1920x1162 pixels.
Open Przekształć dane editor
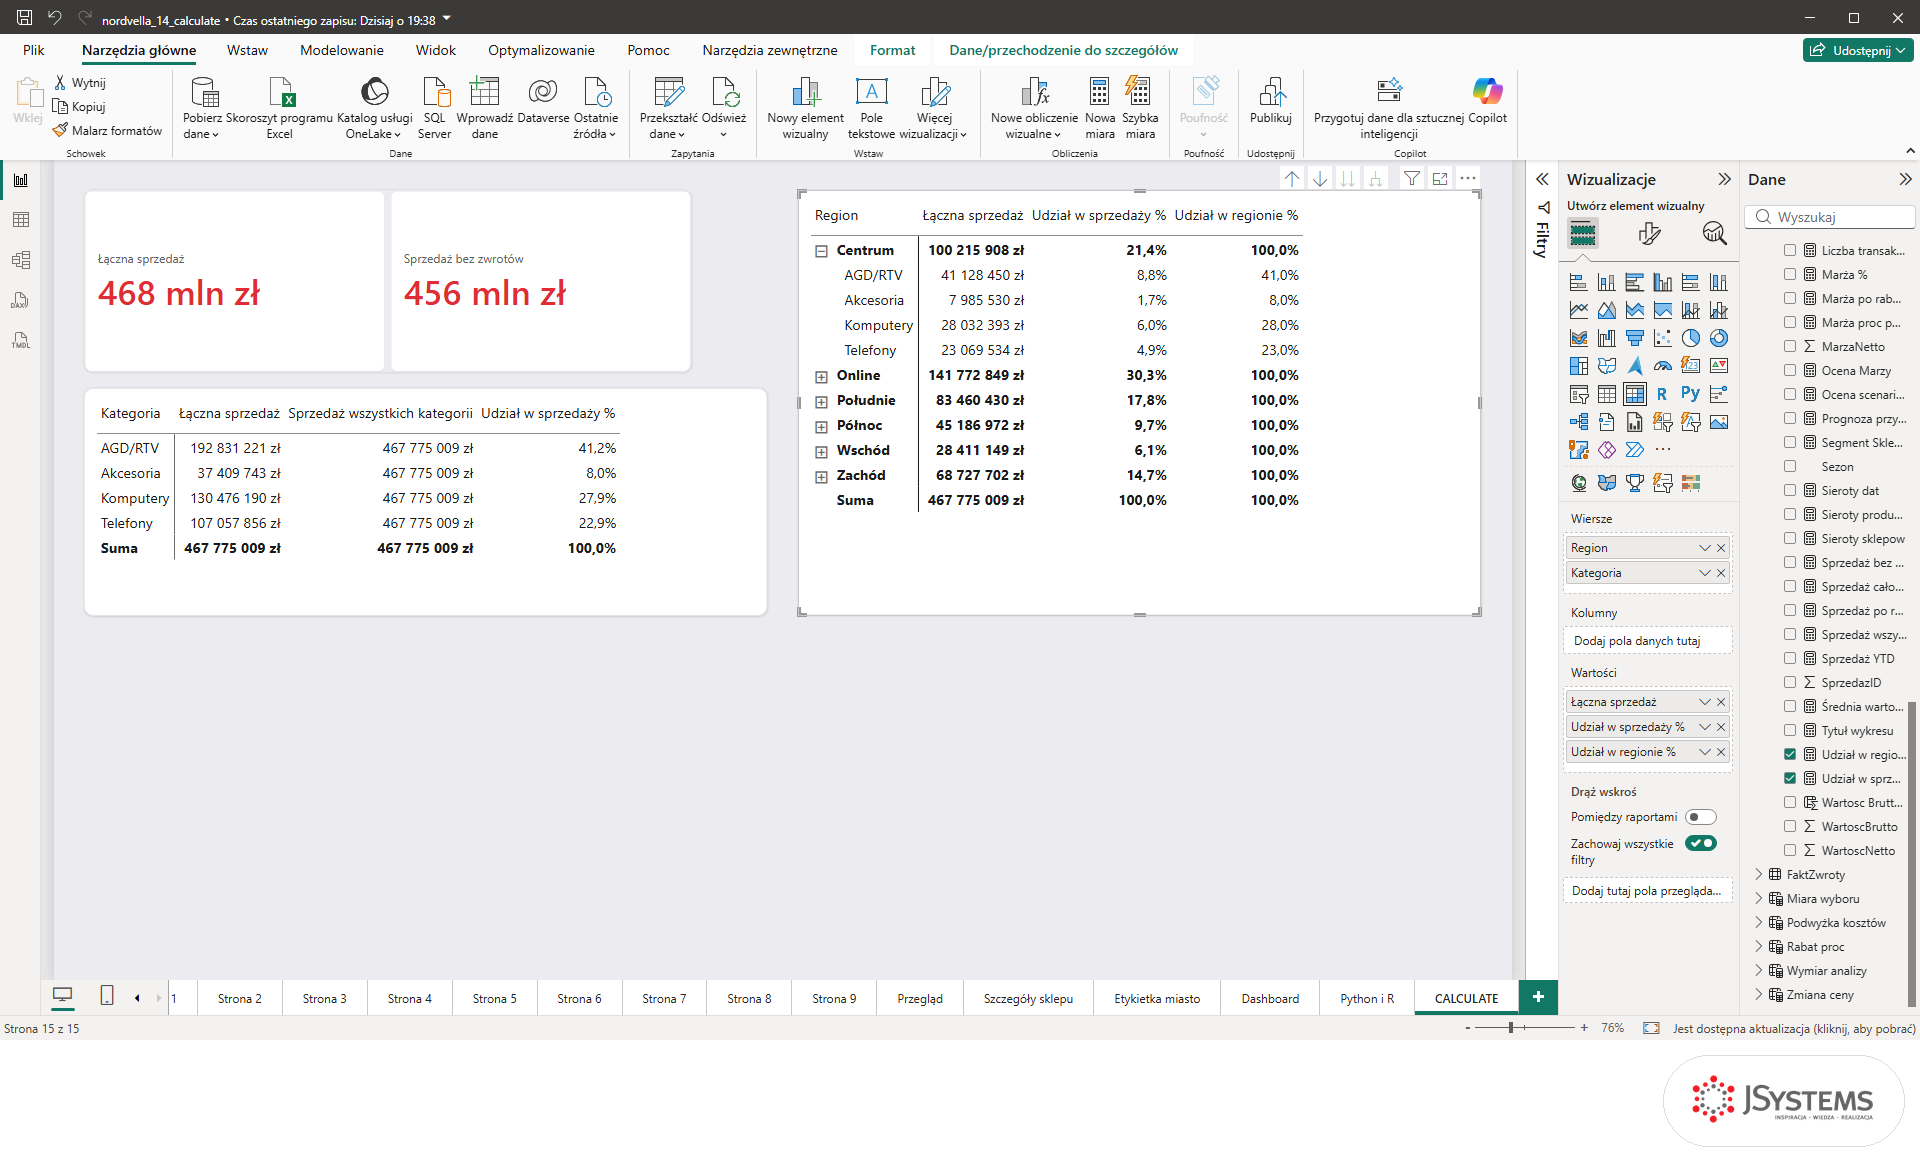tap(668, 92)
